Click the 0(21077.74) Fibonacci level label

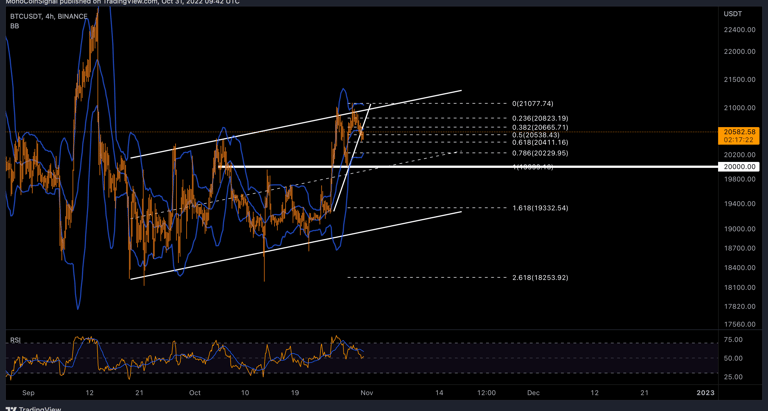(x=532, y=104)
